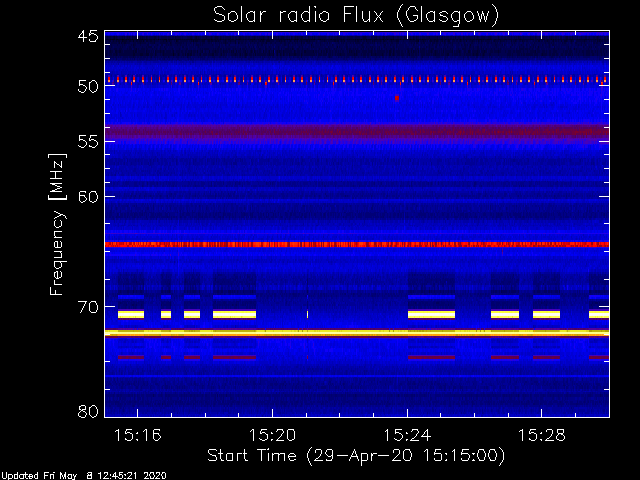Click the 15:28 time tick label
Screen dimensions: 640x480
click(x=542, y=436)
